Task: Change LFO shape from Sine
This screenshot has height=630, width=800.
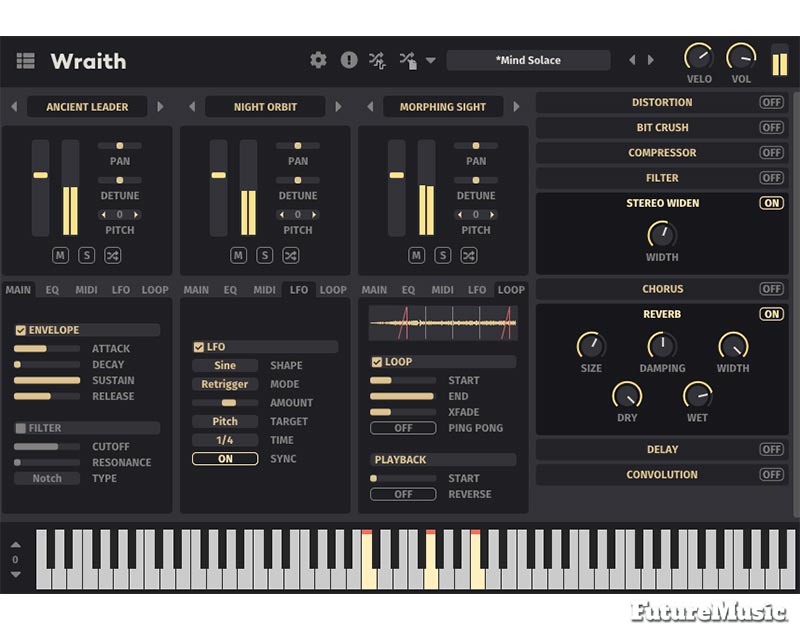Action: click(225, 365)
